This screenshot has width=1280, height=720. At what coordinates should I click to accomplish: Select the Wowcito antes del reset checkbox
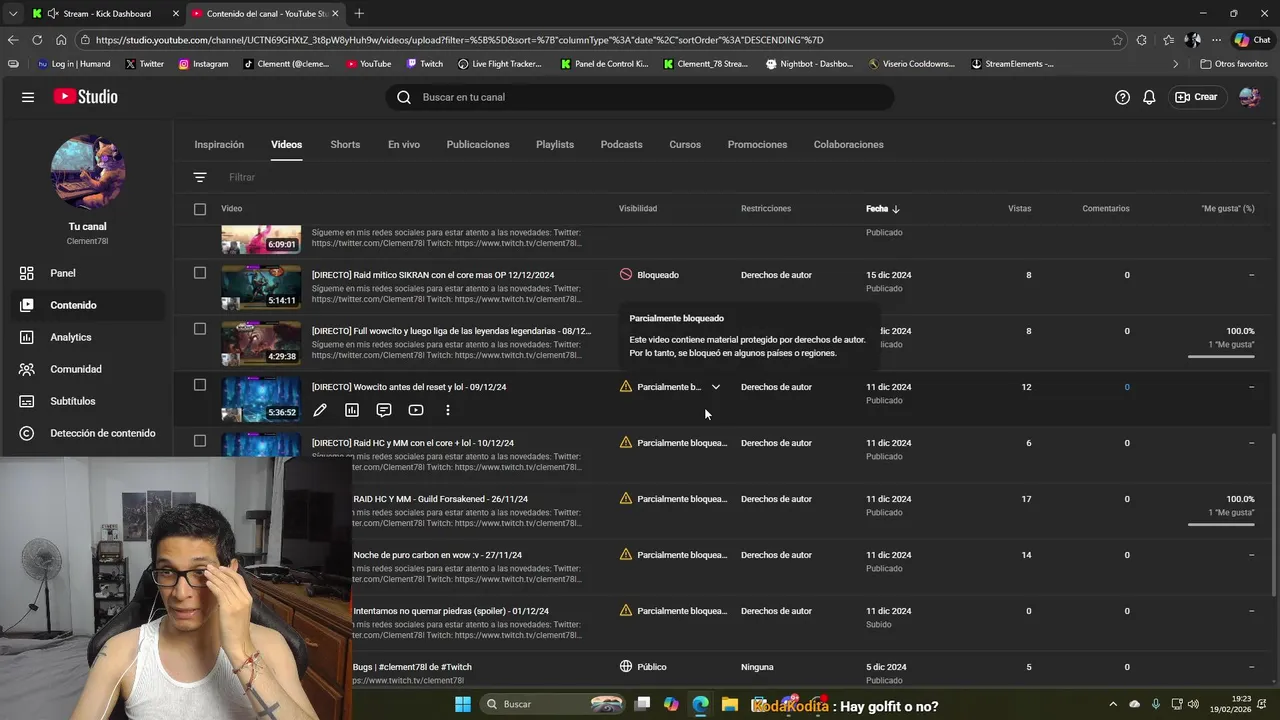200,385
